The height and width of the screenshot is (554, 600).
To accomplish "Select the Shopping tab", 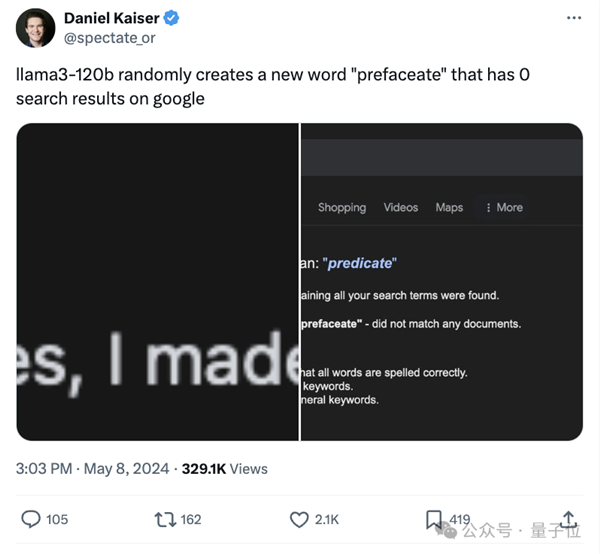I will click(342, 207).
